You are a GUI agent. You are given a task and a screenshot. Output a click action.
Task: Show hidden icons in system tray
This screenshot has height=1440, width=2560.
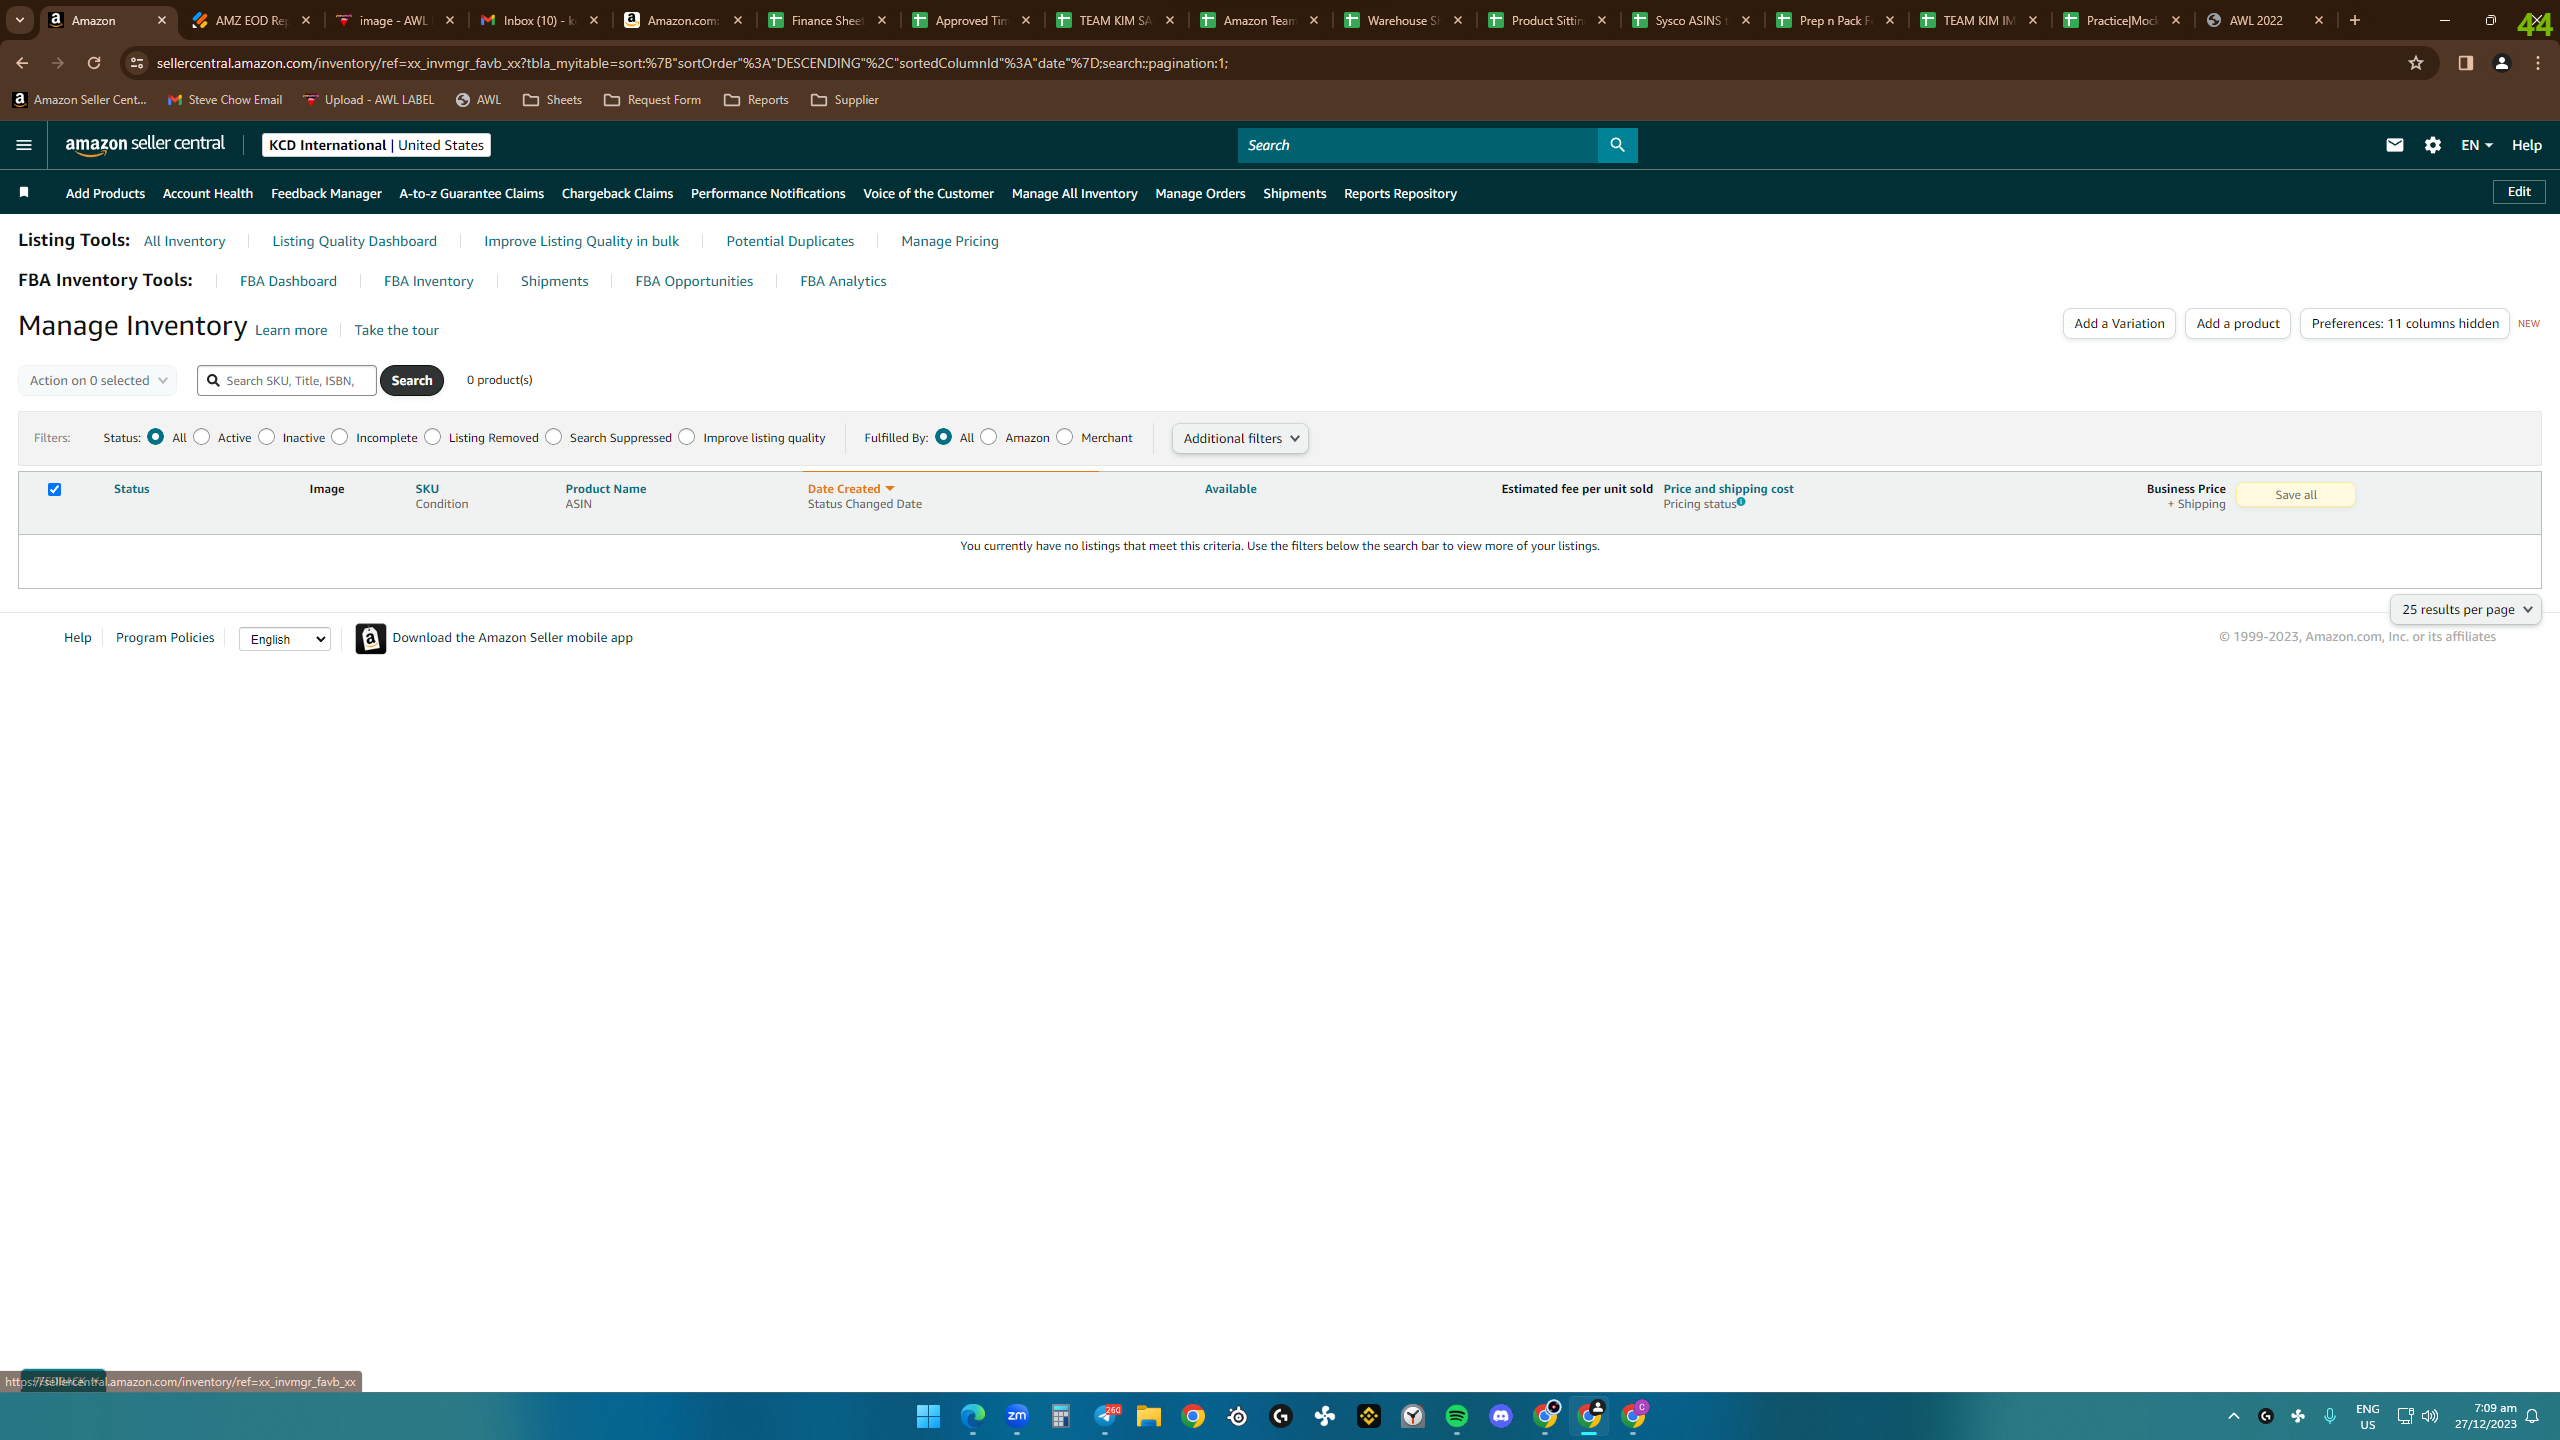click(2234, 1416)
